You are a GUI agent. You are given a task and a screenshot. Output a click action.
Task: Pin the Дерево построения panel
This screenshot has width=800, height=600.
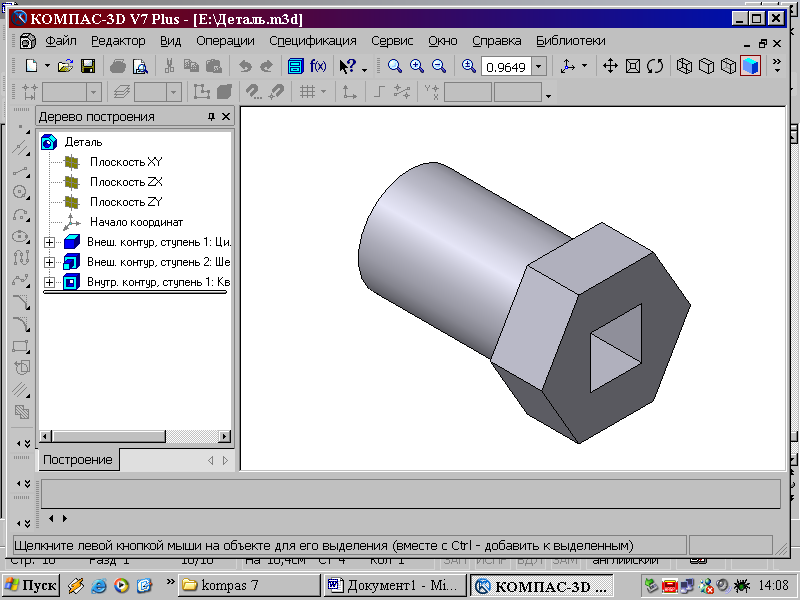211,117
